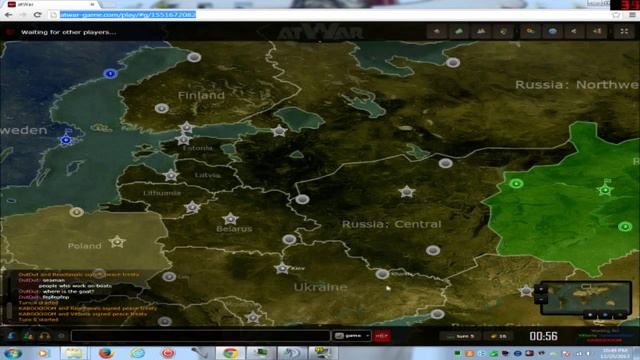This screenshot has width=640, height=360.
Task: Focus the chat message input field
Action: pos(200,336)
